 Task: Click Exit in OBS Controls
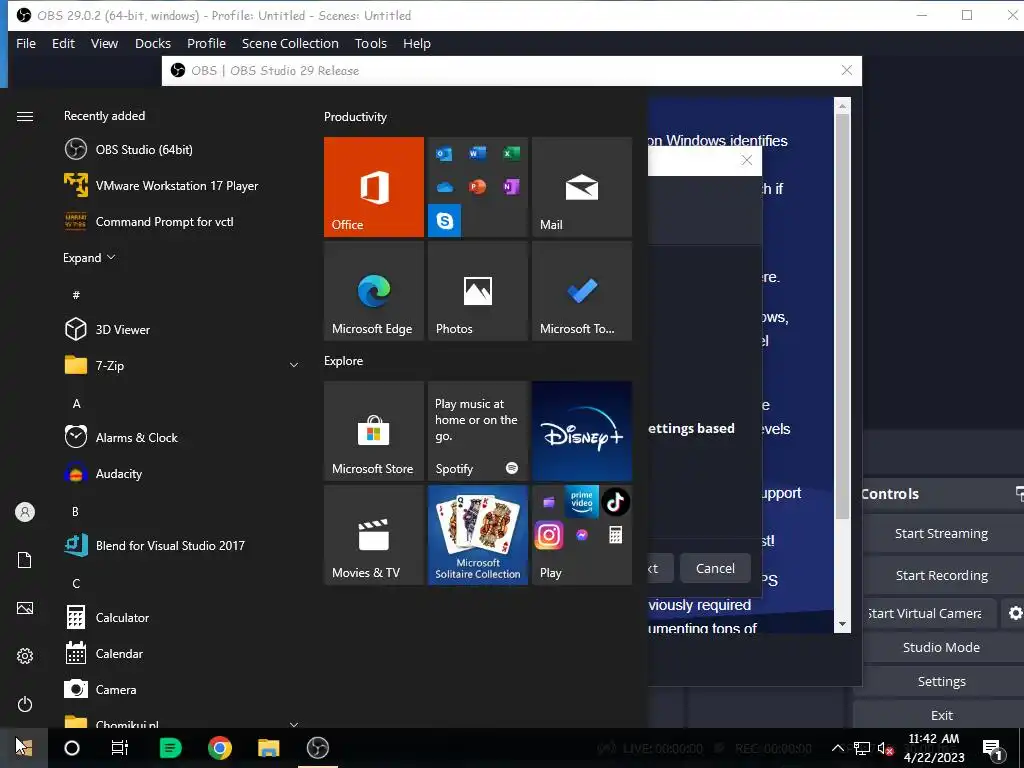(941, 715)
